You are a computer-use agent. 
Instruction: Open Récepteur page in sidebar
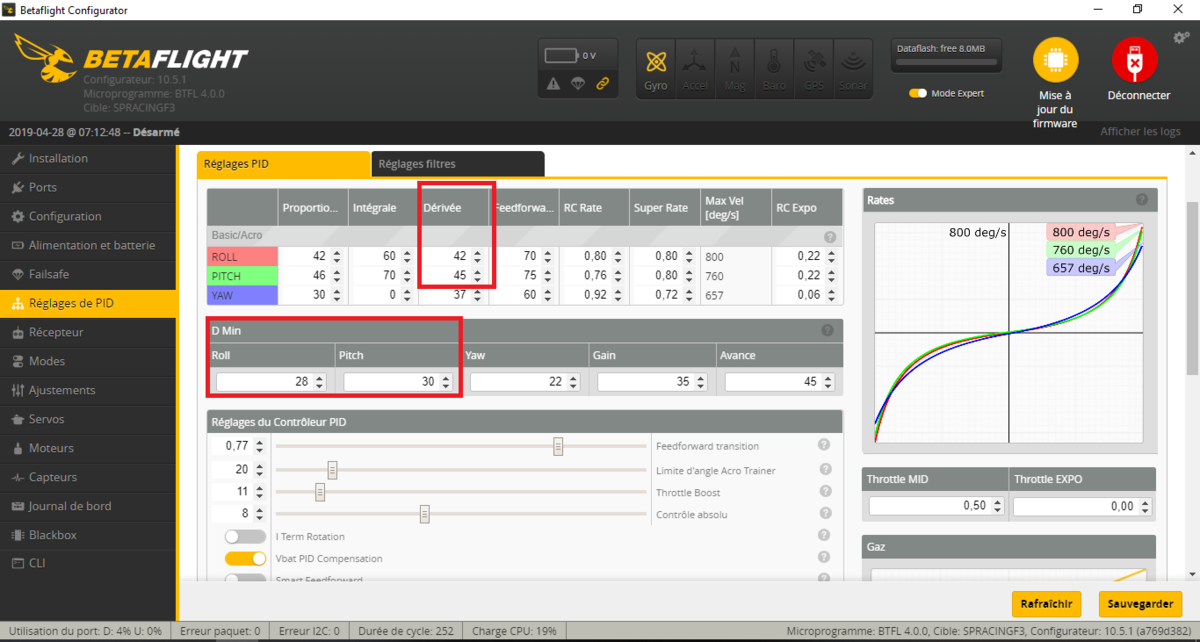click(88, 332)
